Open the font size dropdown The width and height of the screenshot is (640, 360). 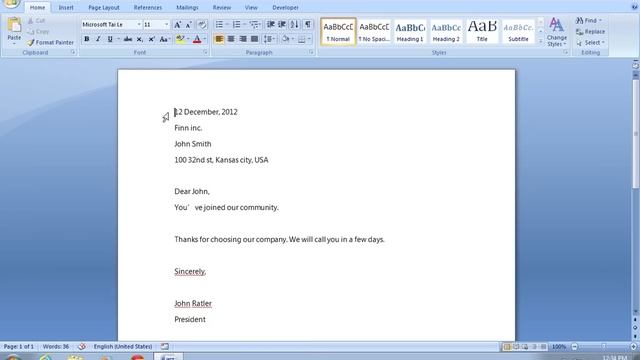pos(166,25)
